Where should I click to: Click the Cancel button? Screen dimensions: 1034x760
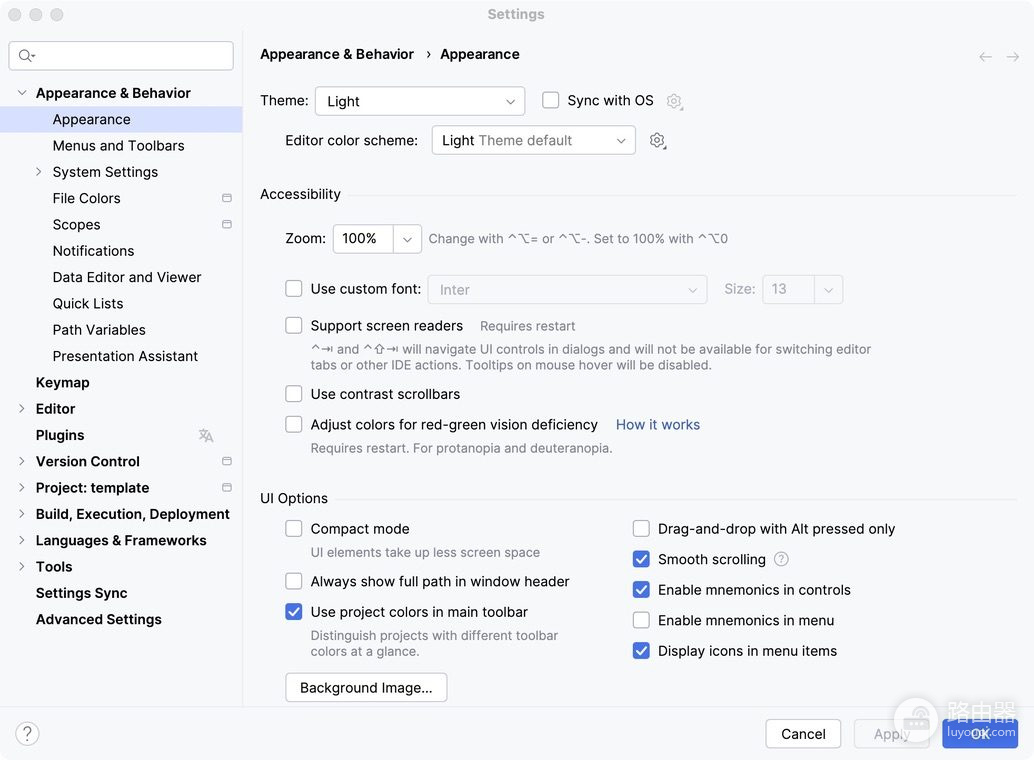(x=803, y=734)
